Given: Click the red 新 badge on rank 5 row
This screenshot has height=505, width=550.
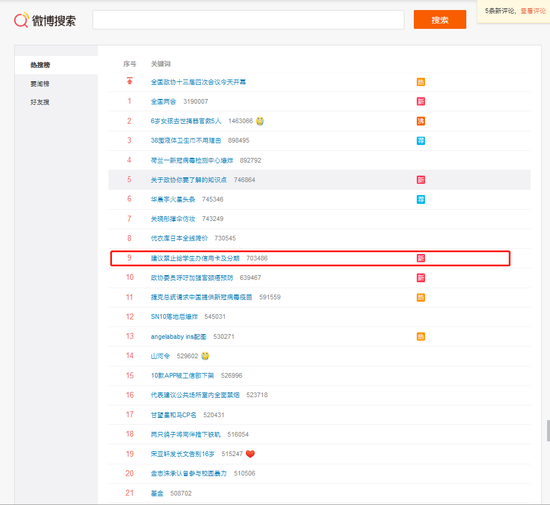Looking at the screenshot, I should tap(421, 180).
